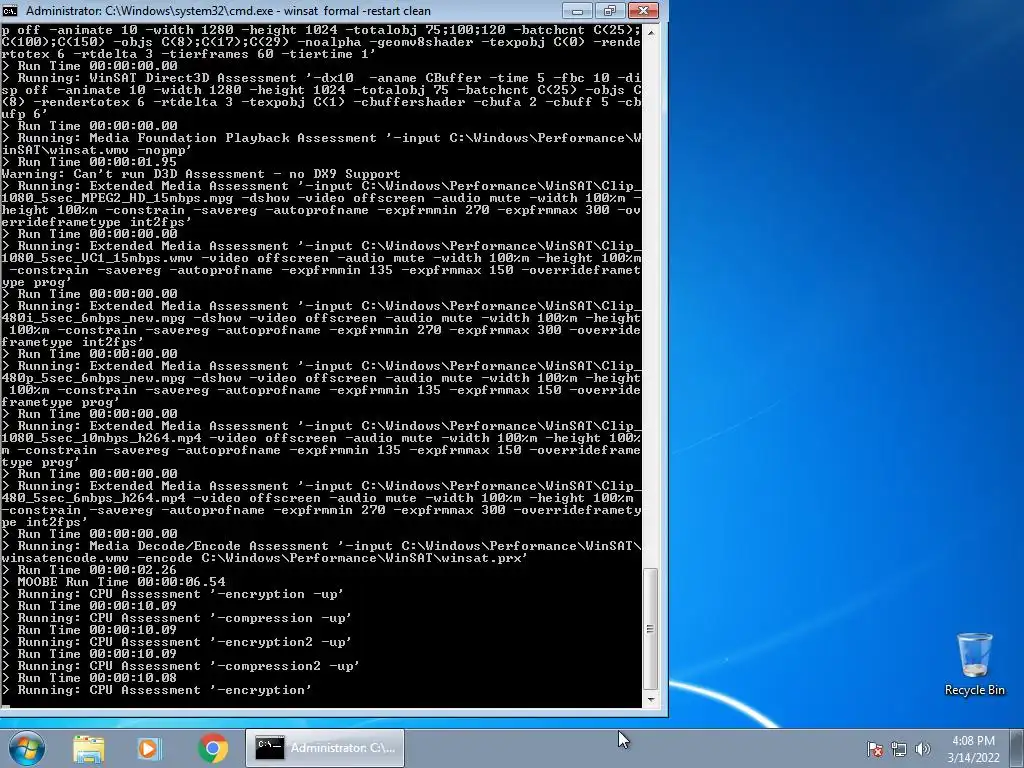Launch Google Chrome from the taskbar
The height and width of the screenshot is (768, 1024).
click(213, 748)
